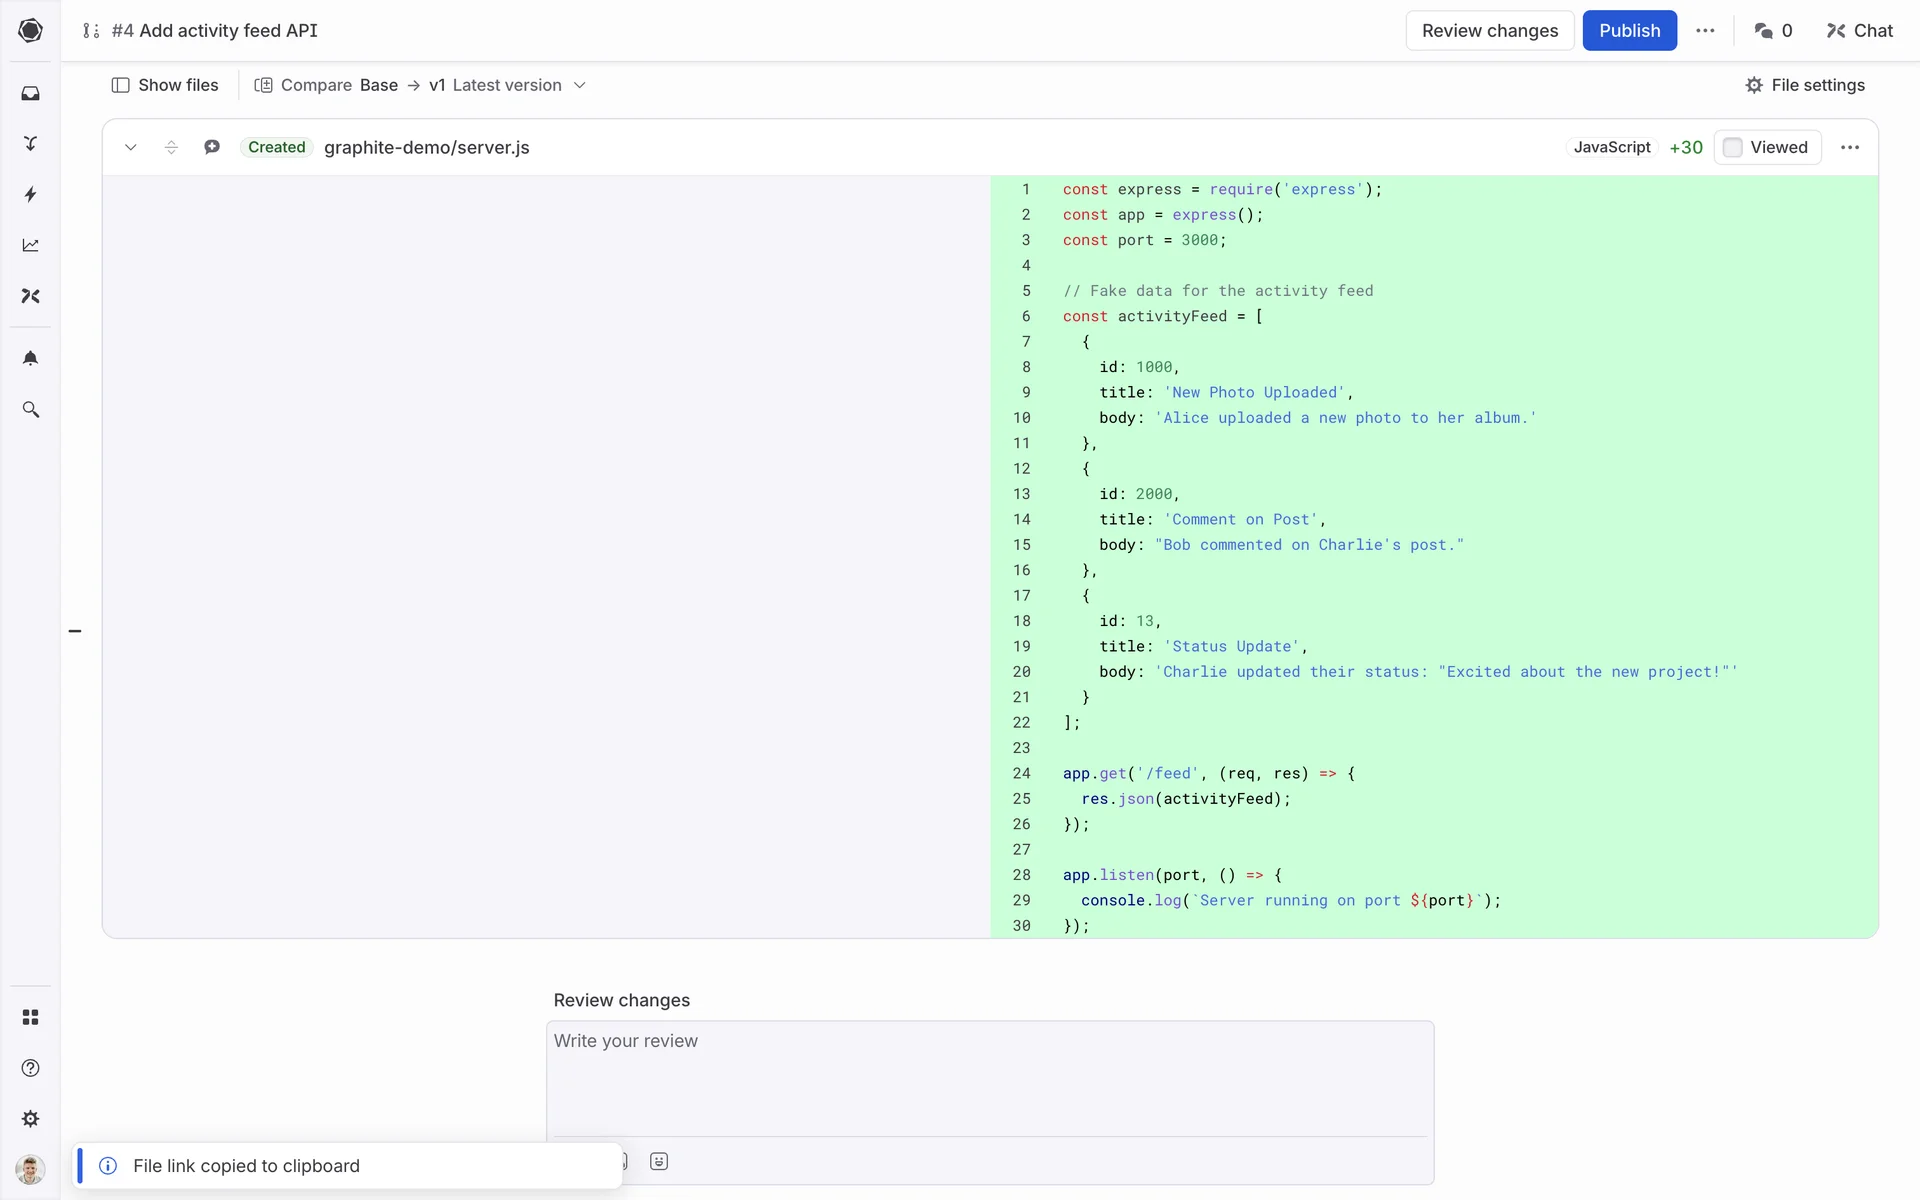Open the emoji picker in review box
The width and height of the screenshot is (1920, 1200).
coord(659,1161)
